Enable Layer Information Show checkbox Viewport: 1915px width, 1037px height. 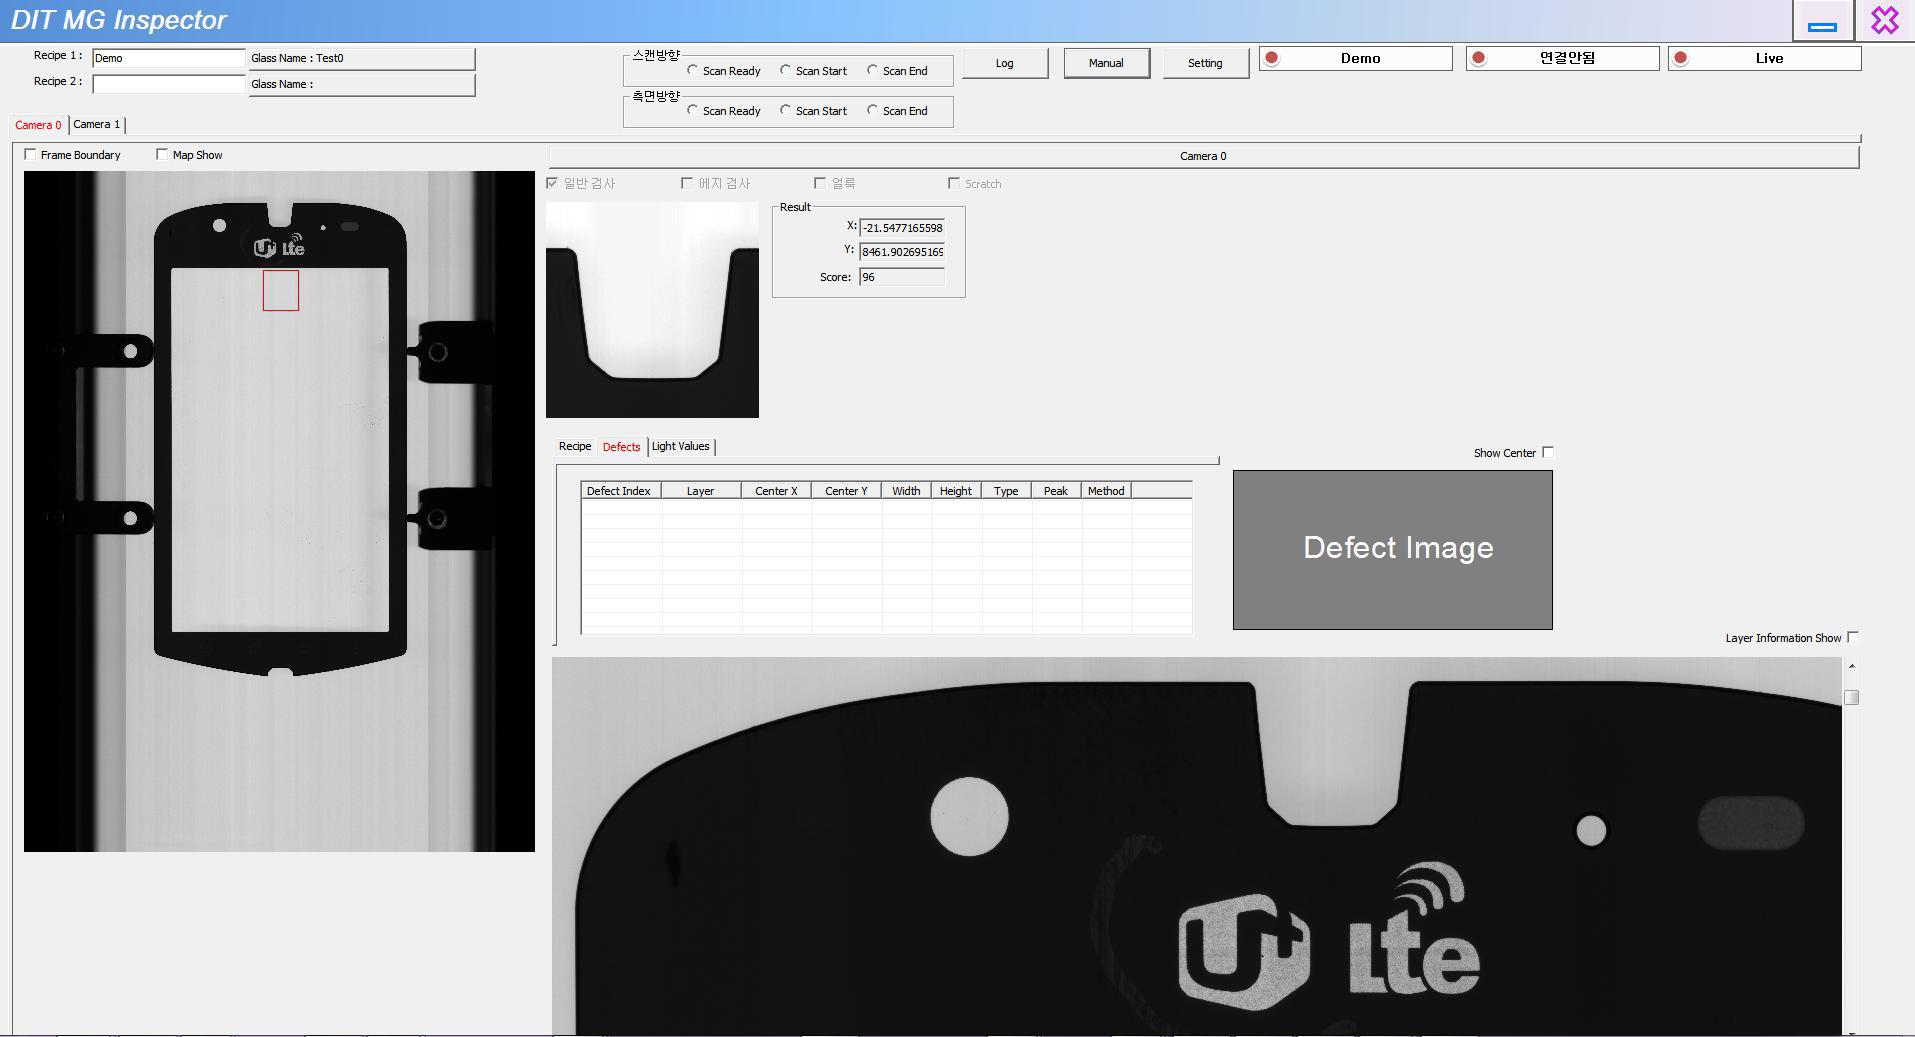click(x=1853, y=637)
